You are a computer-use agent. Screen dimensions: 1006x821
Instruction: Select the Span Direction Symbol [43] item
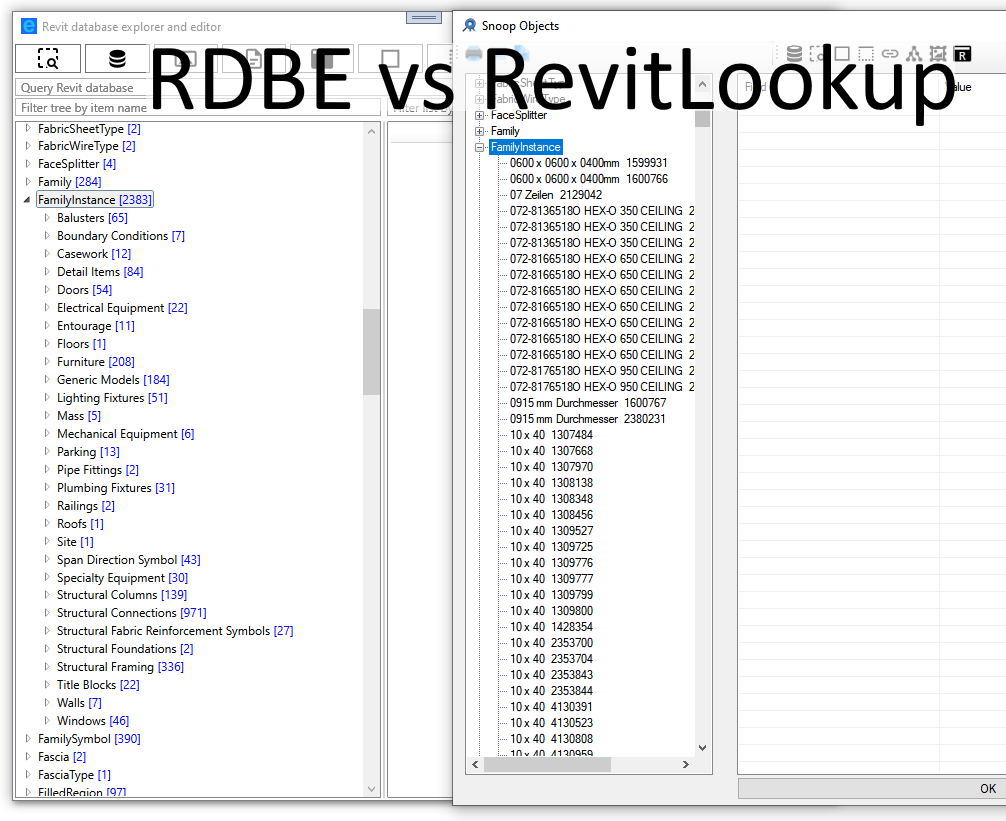(128, 559)
